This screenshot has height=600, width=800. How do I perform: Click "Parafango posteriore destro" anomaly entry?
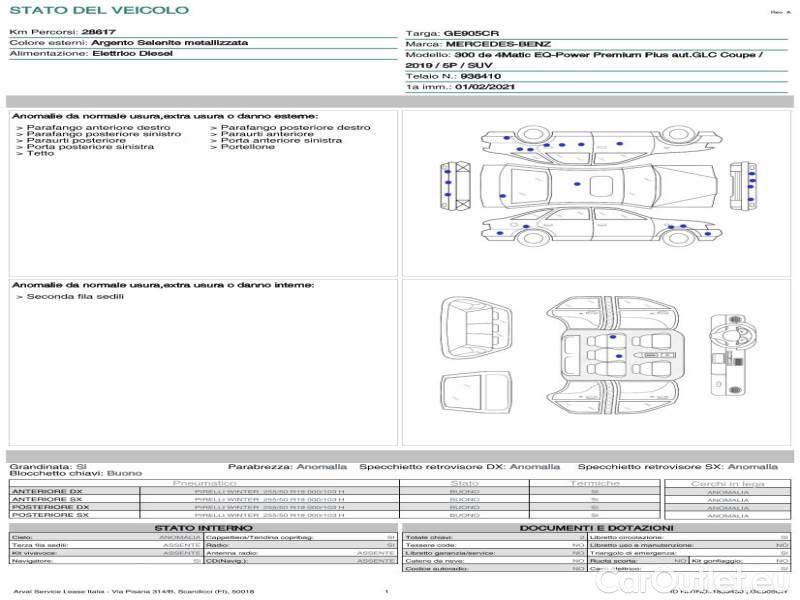295,128
